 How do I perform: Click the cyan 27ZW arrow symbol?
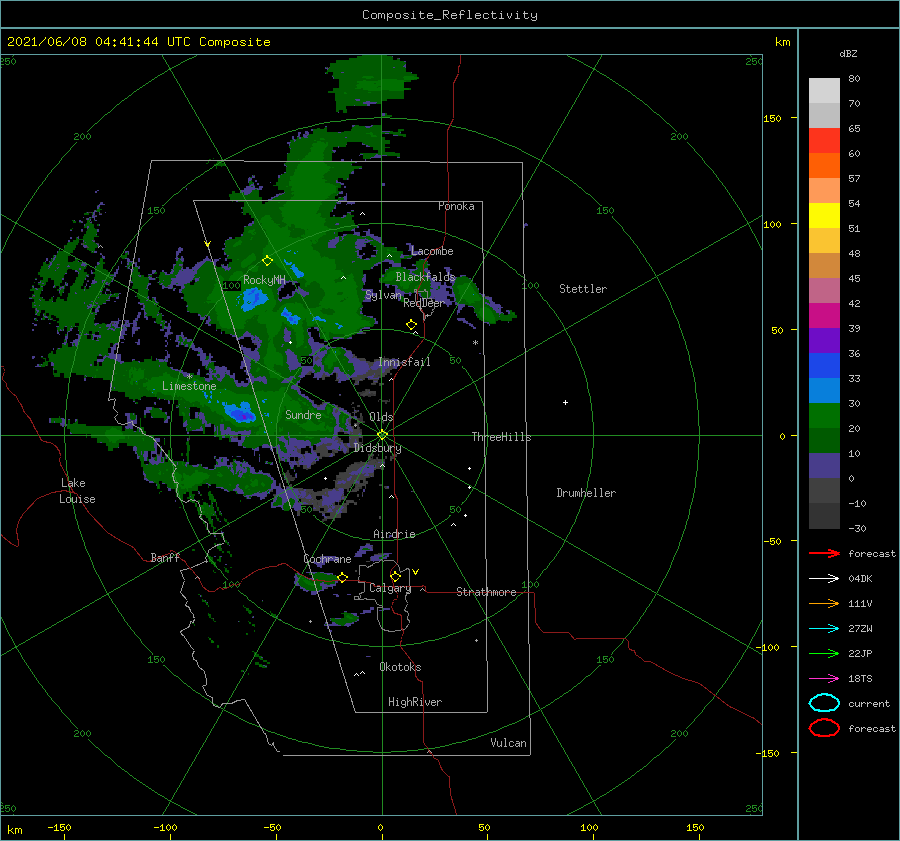[824, 628]
